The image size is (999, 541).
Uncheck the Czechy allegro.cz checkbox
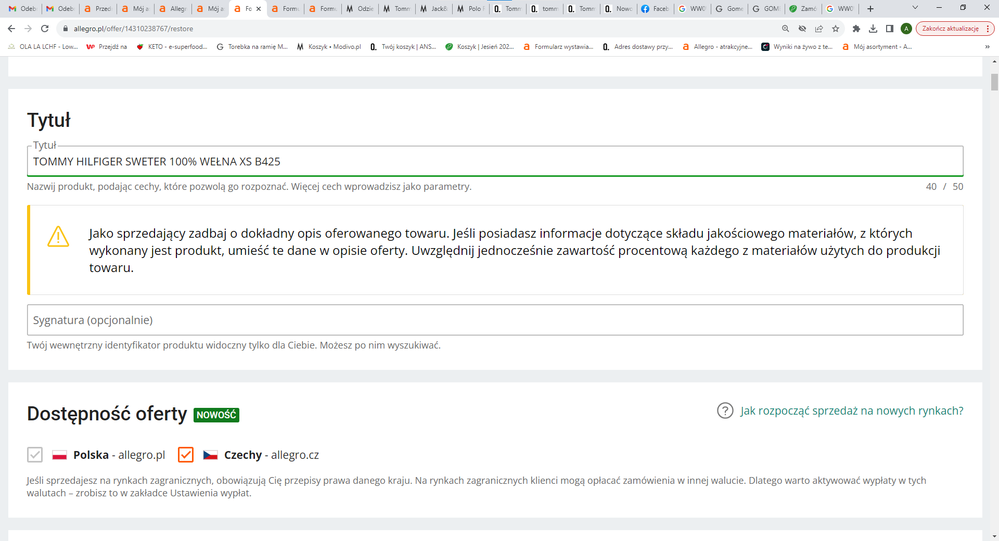(185, 454)
